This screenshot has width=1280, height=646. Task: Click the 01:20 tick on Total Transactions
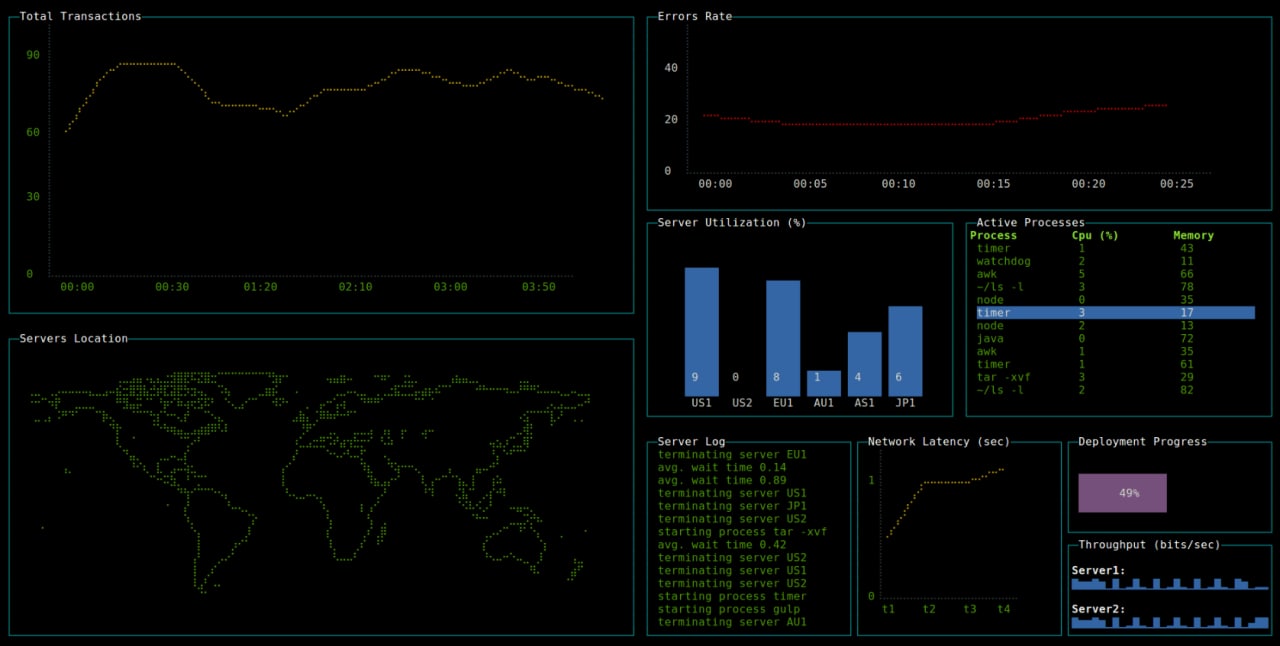pyautogui.click(x=260, y=287)
